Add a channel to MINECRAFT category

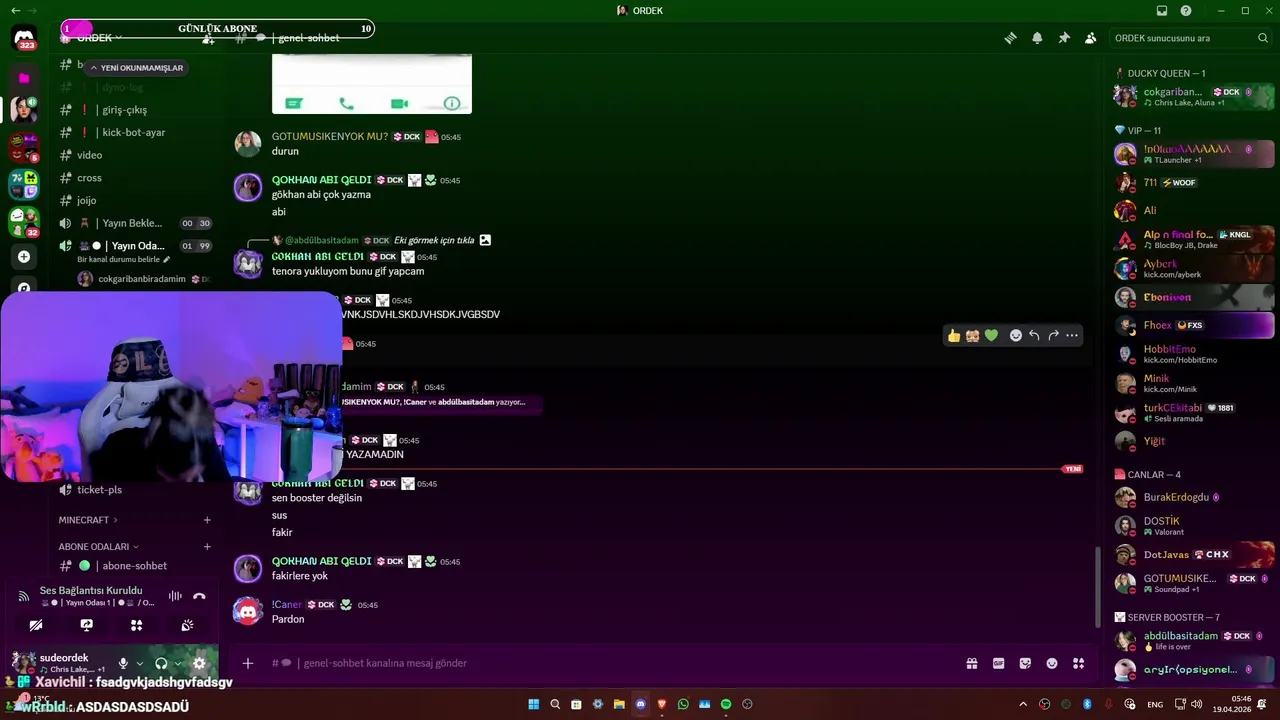coord(207,520)
